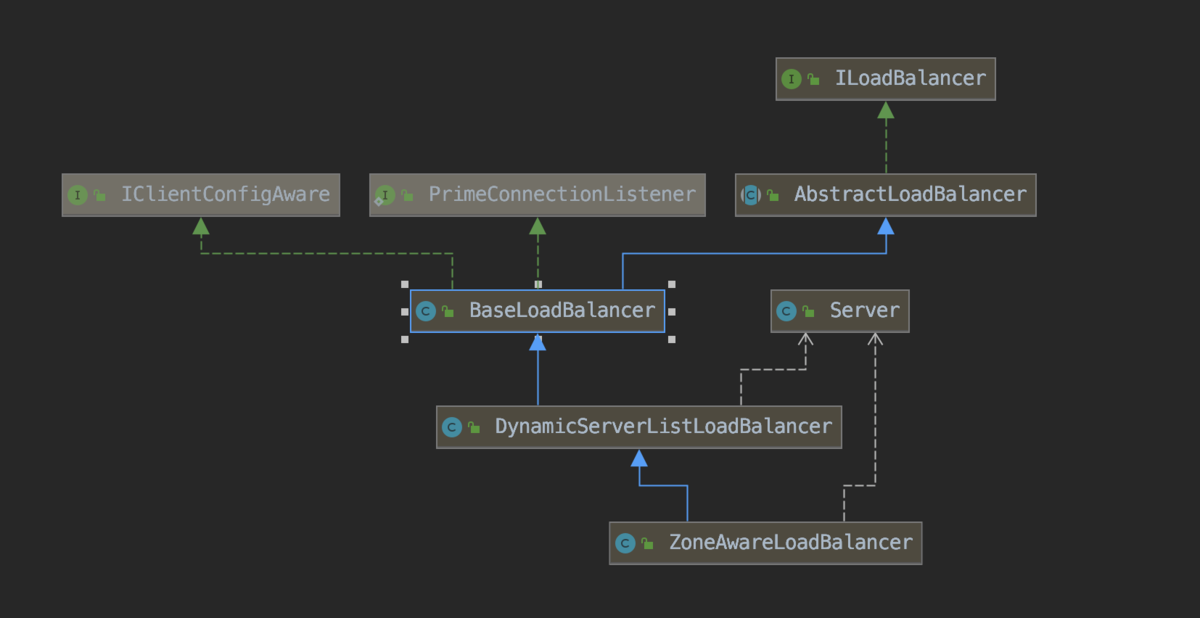Select the IClientConfigAware interface node

tap(201, 195)
